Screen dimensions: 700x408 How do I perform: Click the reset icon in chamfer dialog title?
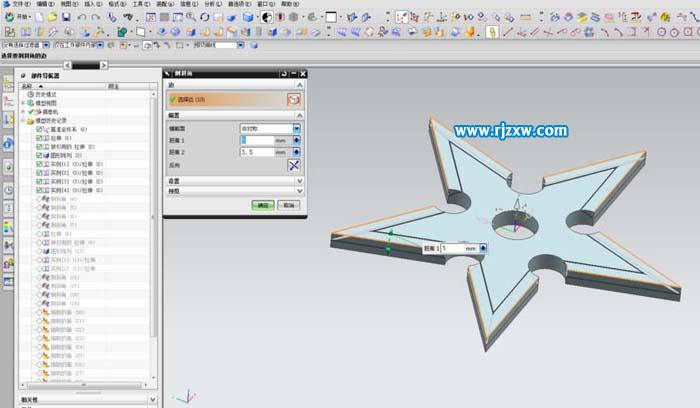coord(284,74)
